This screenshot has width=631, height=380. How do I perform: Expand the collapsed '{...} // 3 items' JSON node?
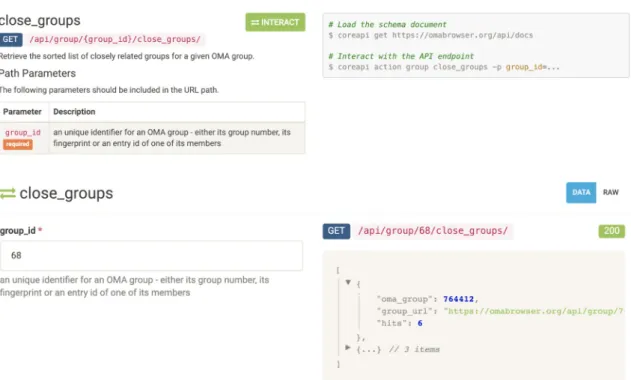click(x=348, y=347)
